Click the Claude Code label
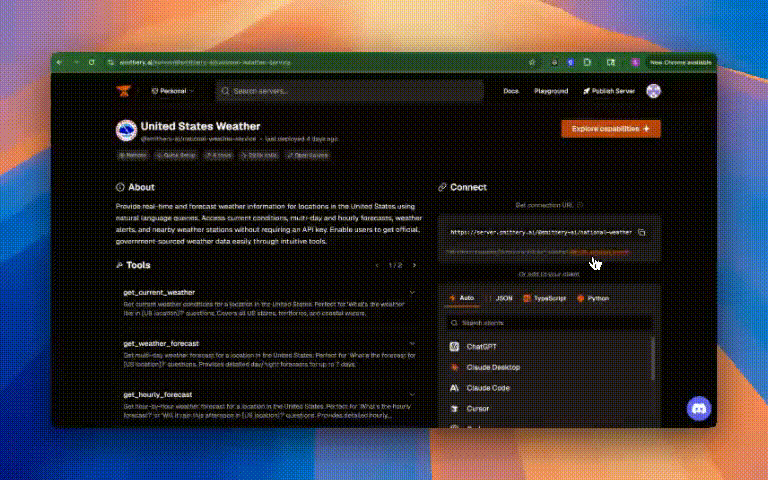The height and width of the screenshot is (480, 768). [x=488, y=388]
